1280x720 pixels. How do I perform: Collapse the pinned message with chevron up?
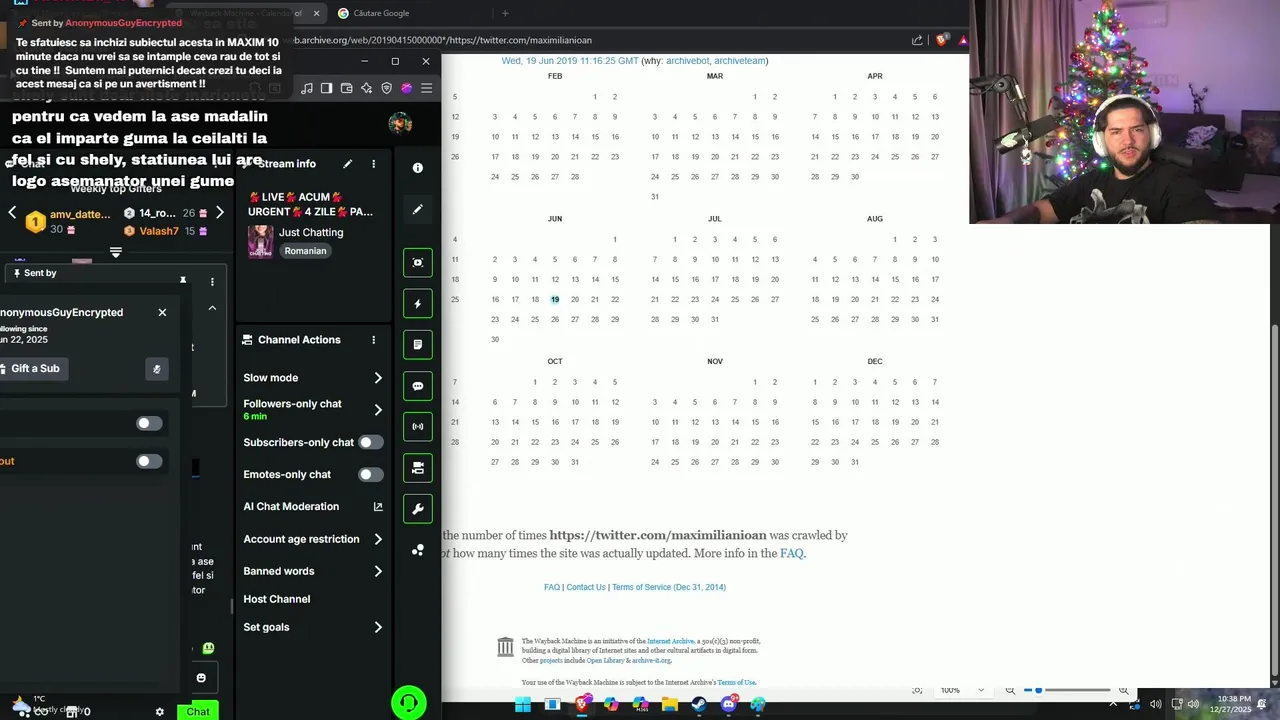click(212, 308)
